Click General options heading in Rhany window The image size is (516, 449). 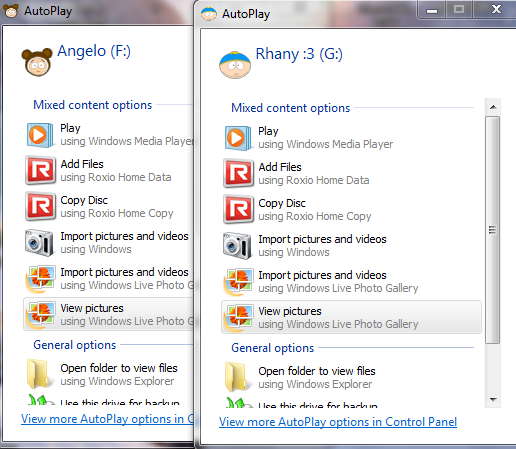[x=273, y=348]
